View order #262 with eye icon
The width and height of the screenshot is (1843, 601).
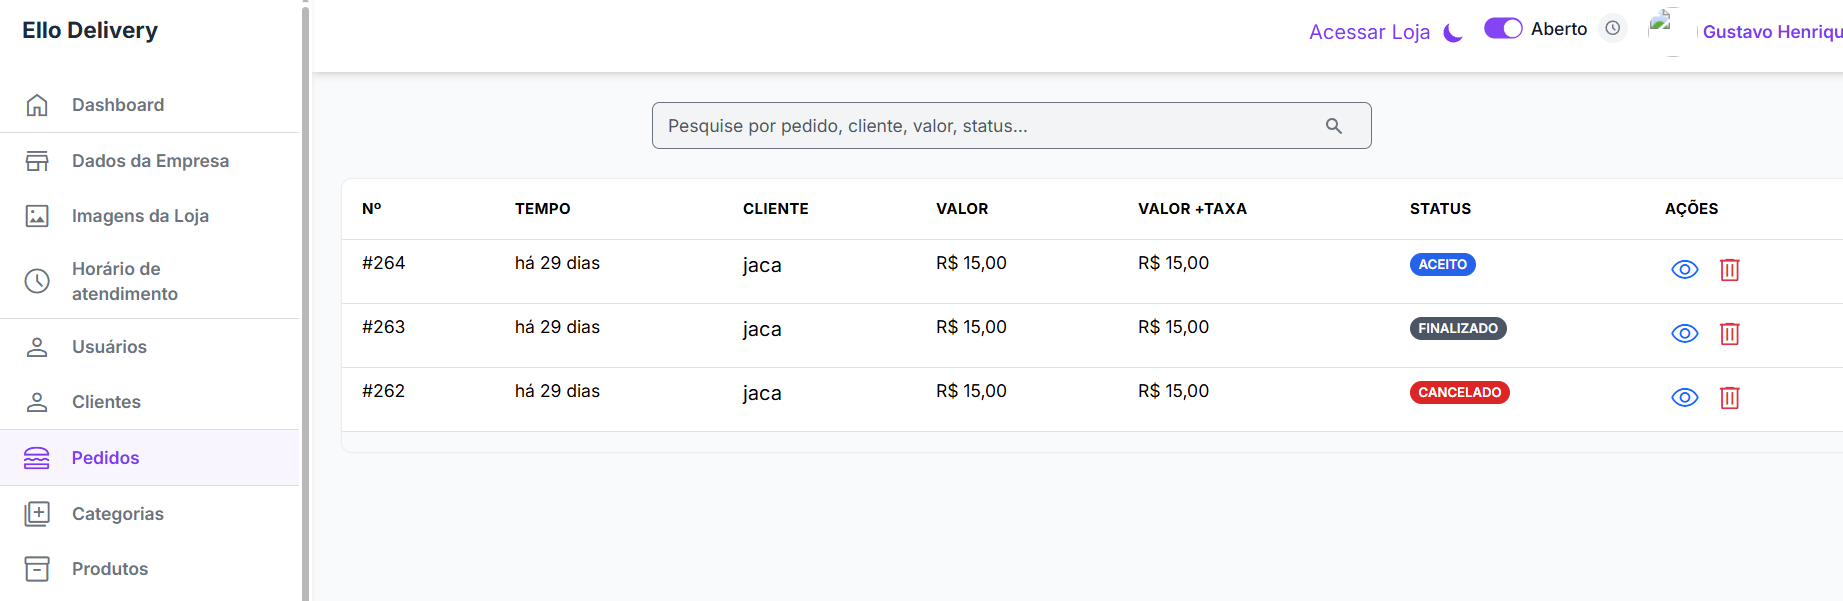coord(1685,398)
